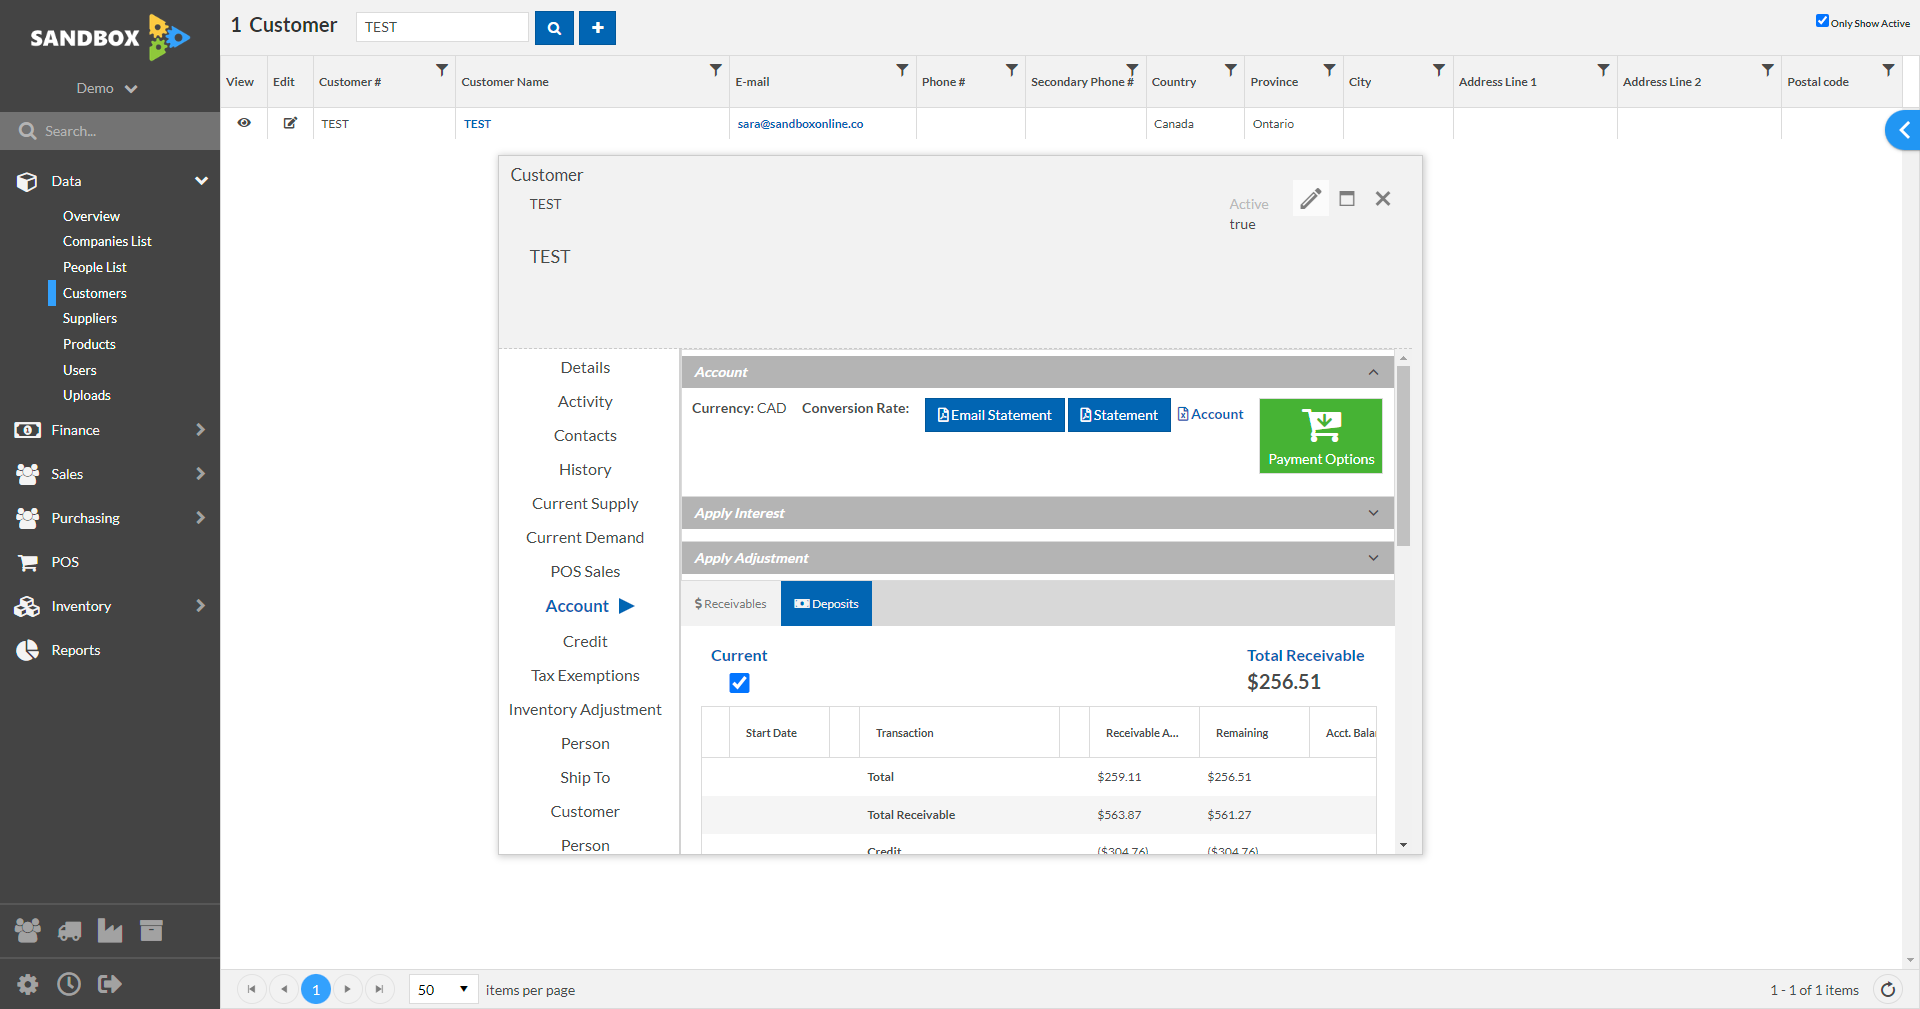Toggle the Current receivables checkbox
1920x1009 pixels.
(740, 683)
